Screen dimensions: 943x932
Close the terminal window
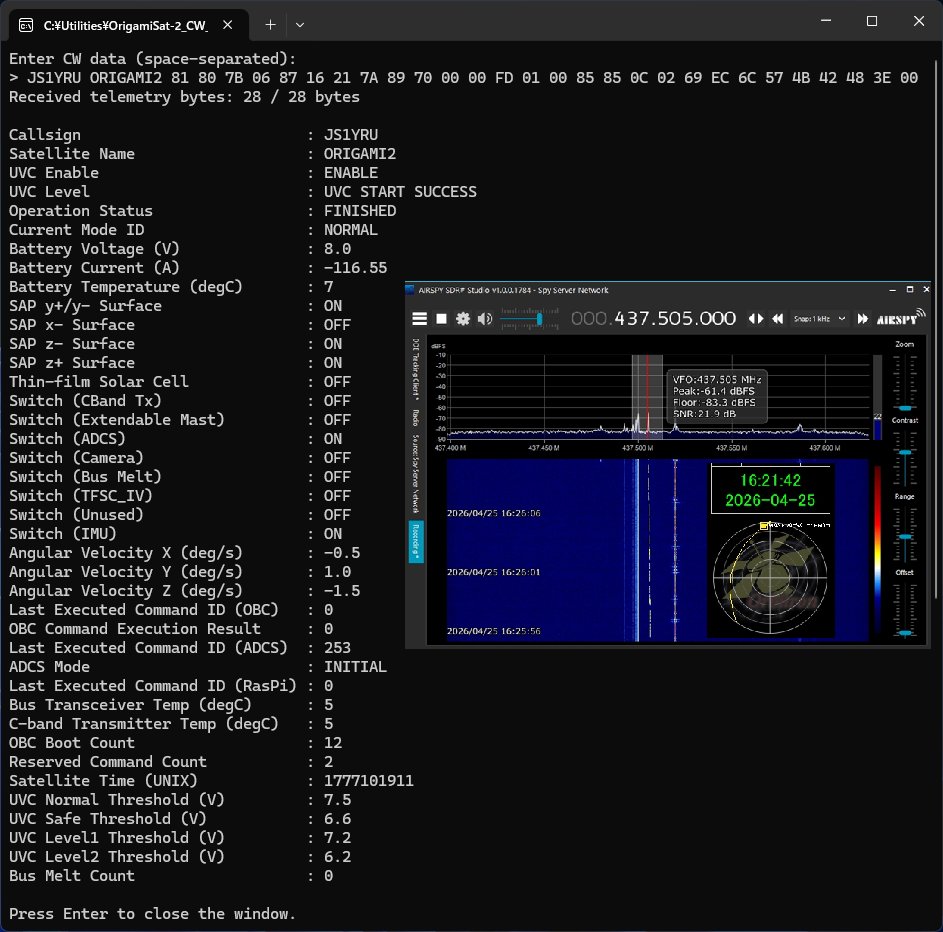919,20
